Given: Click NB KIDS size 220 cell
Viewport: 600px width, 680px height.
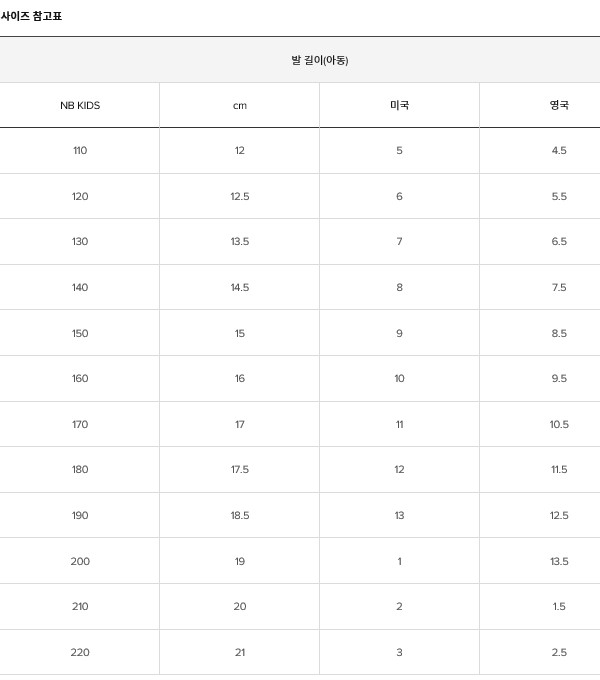Looking at the screenshot, I should click(80, 652).
